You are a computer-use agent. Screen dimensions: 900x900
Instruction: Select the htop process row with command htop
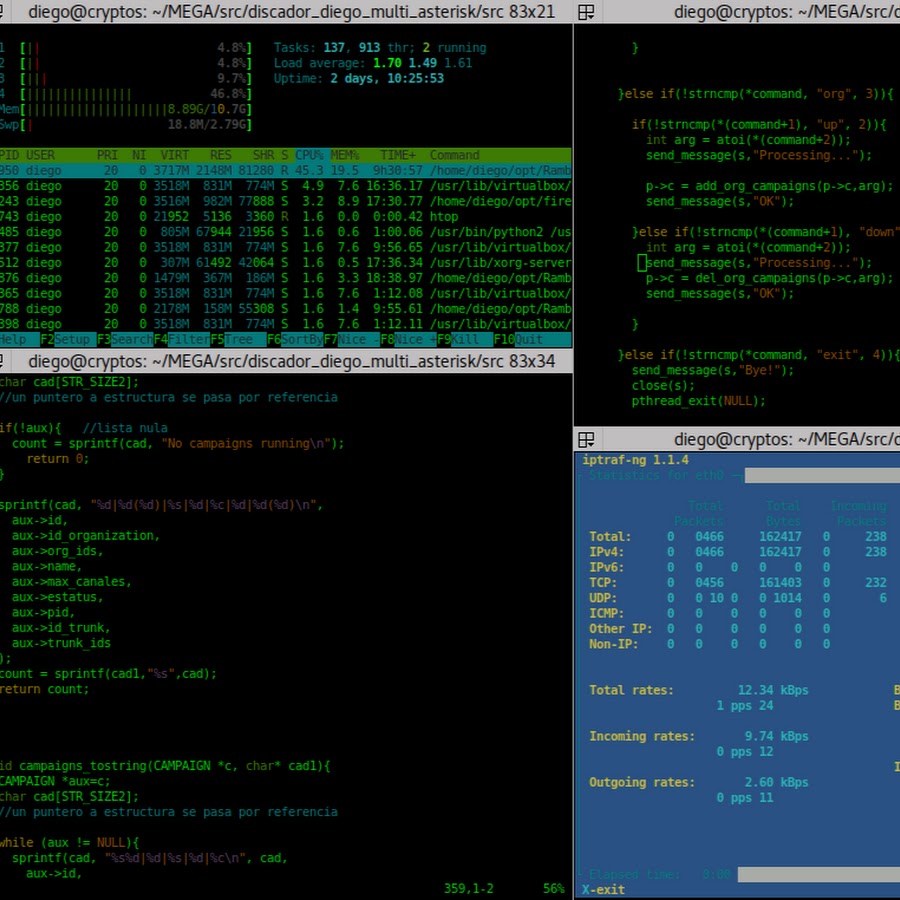pos(285,217)
